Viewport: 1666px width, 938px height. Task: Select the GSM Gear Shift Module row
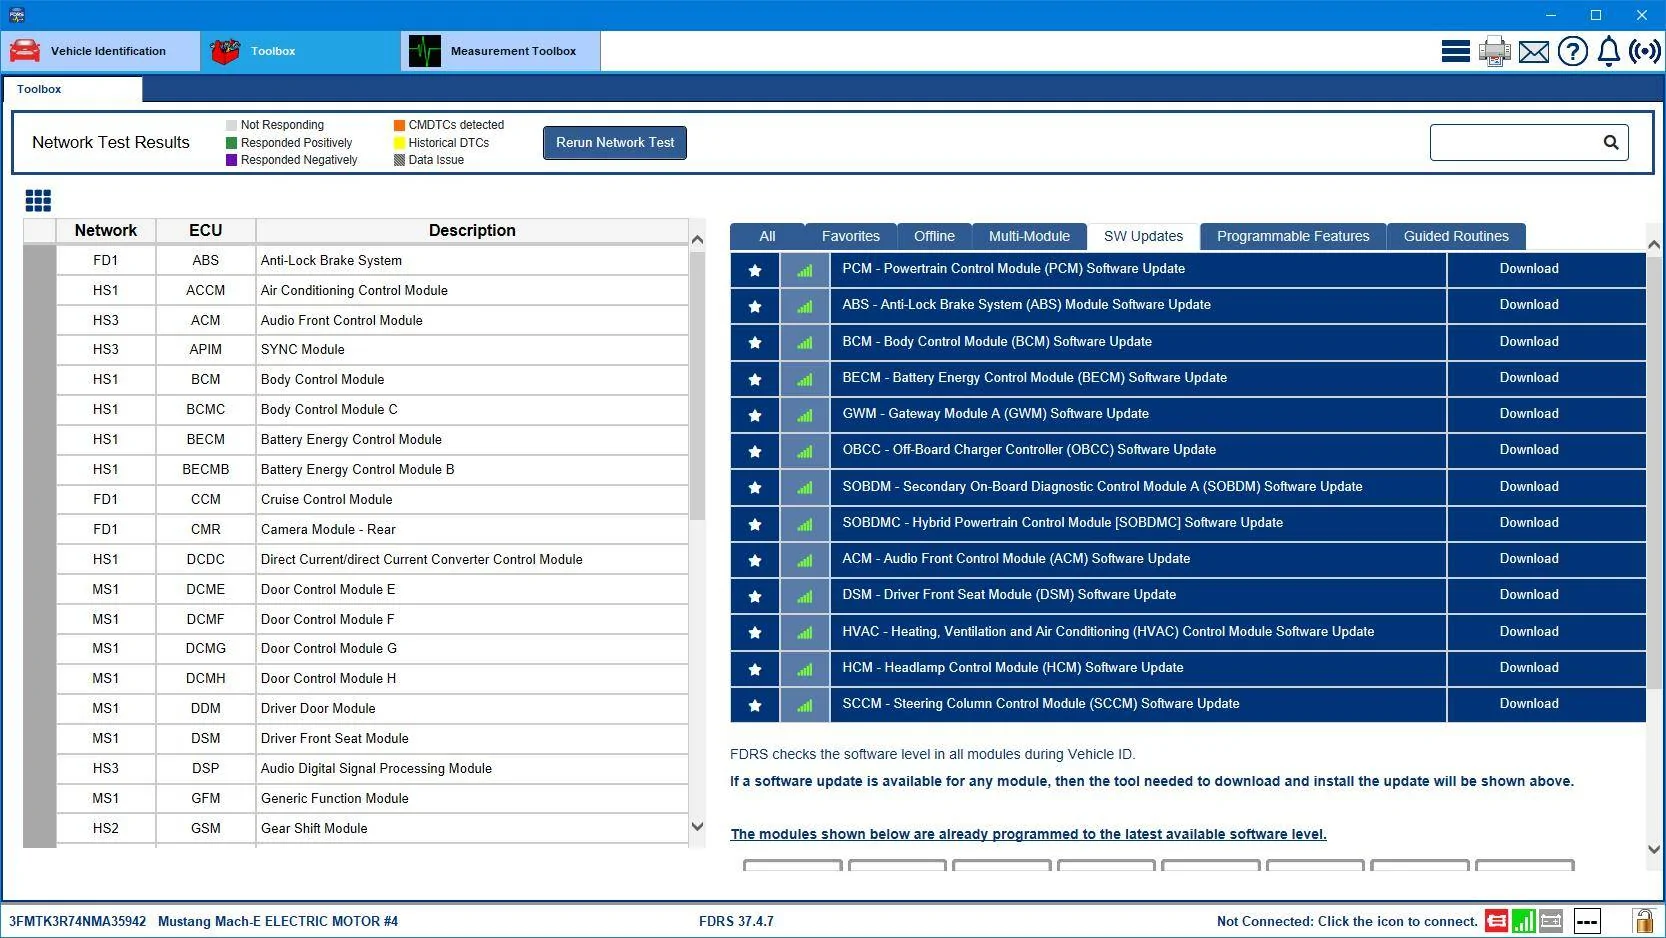pos(372,828)
